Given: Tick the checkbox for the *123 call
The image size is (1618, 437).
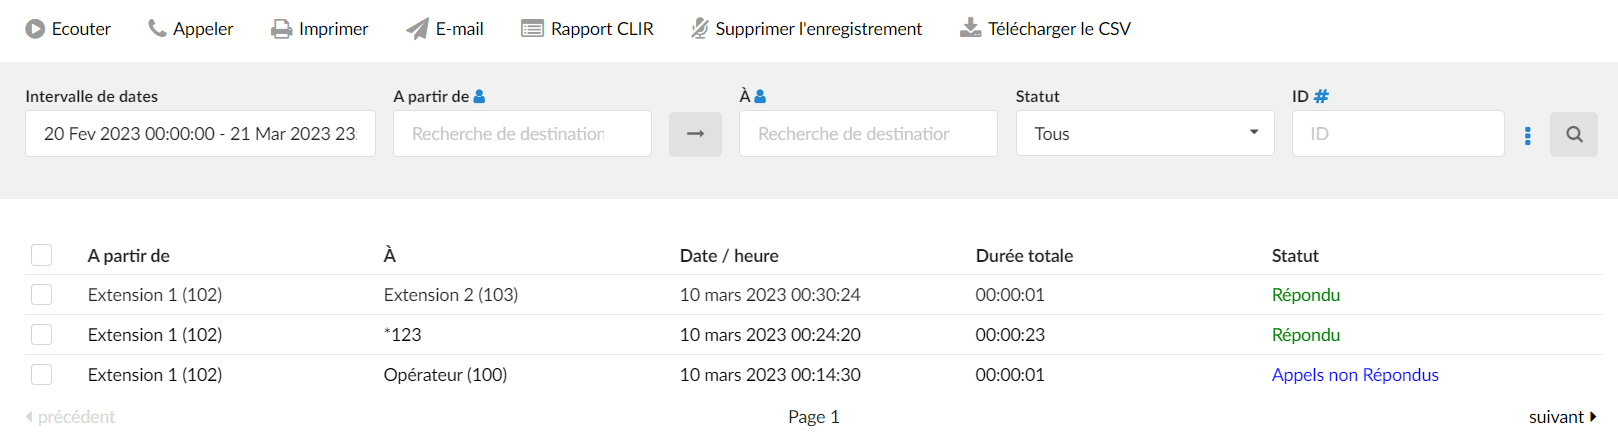Looking at the screenshot, I should 41,335.
